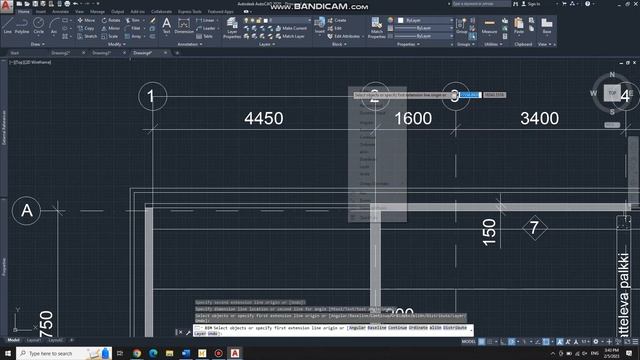Select the Text annotation tool

(x=167, y=26)
